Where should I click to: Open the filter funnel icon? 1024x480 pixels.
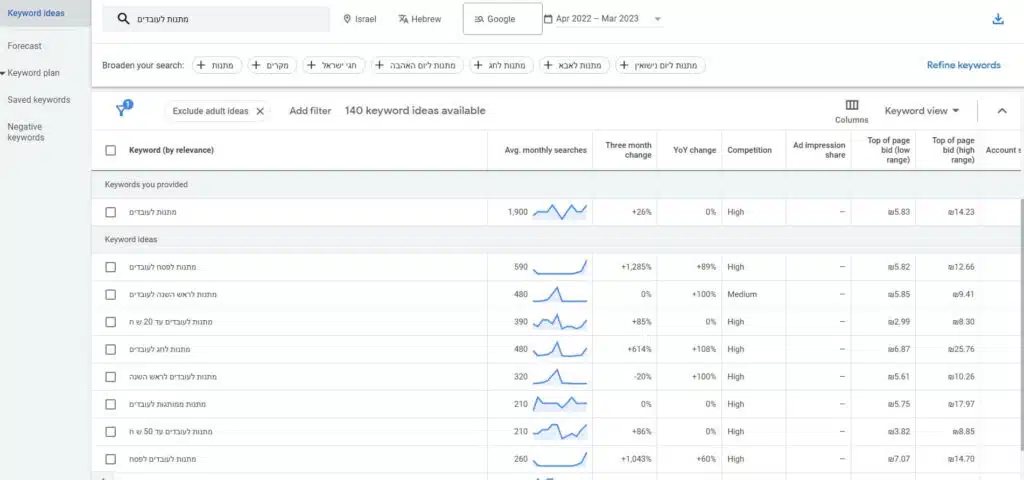coord(123,109)
